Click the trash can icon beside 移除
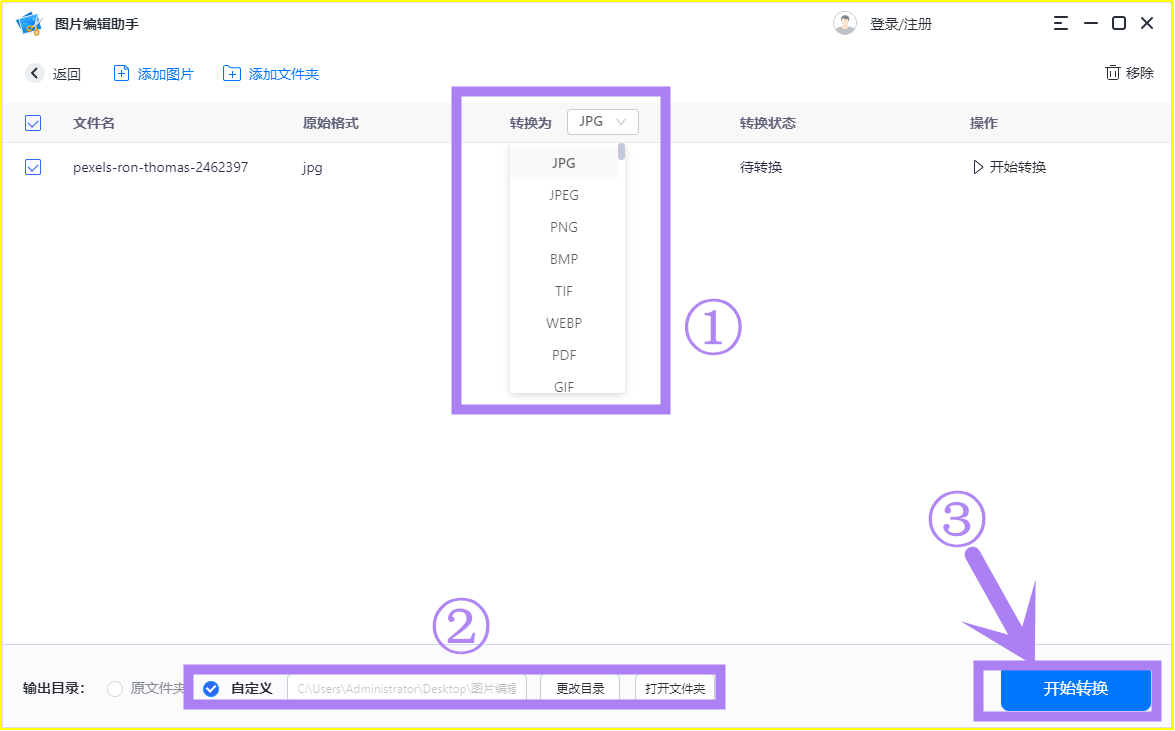1175x731 pixels. click(x=1112, y=73)
